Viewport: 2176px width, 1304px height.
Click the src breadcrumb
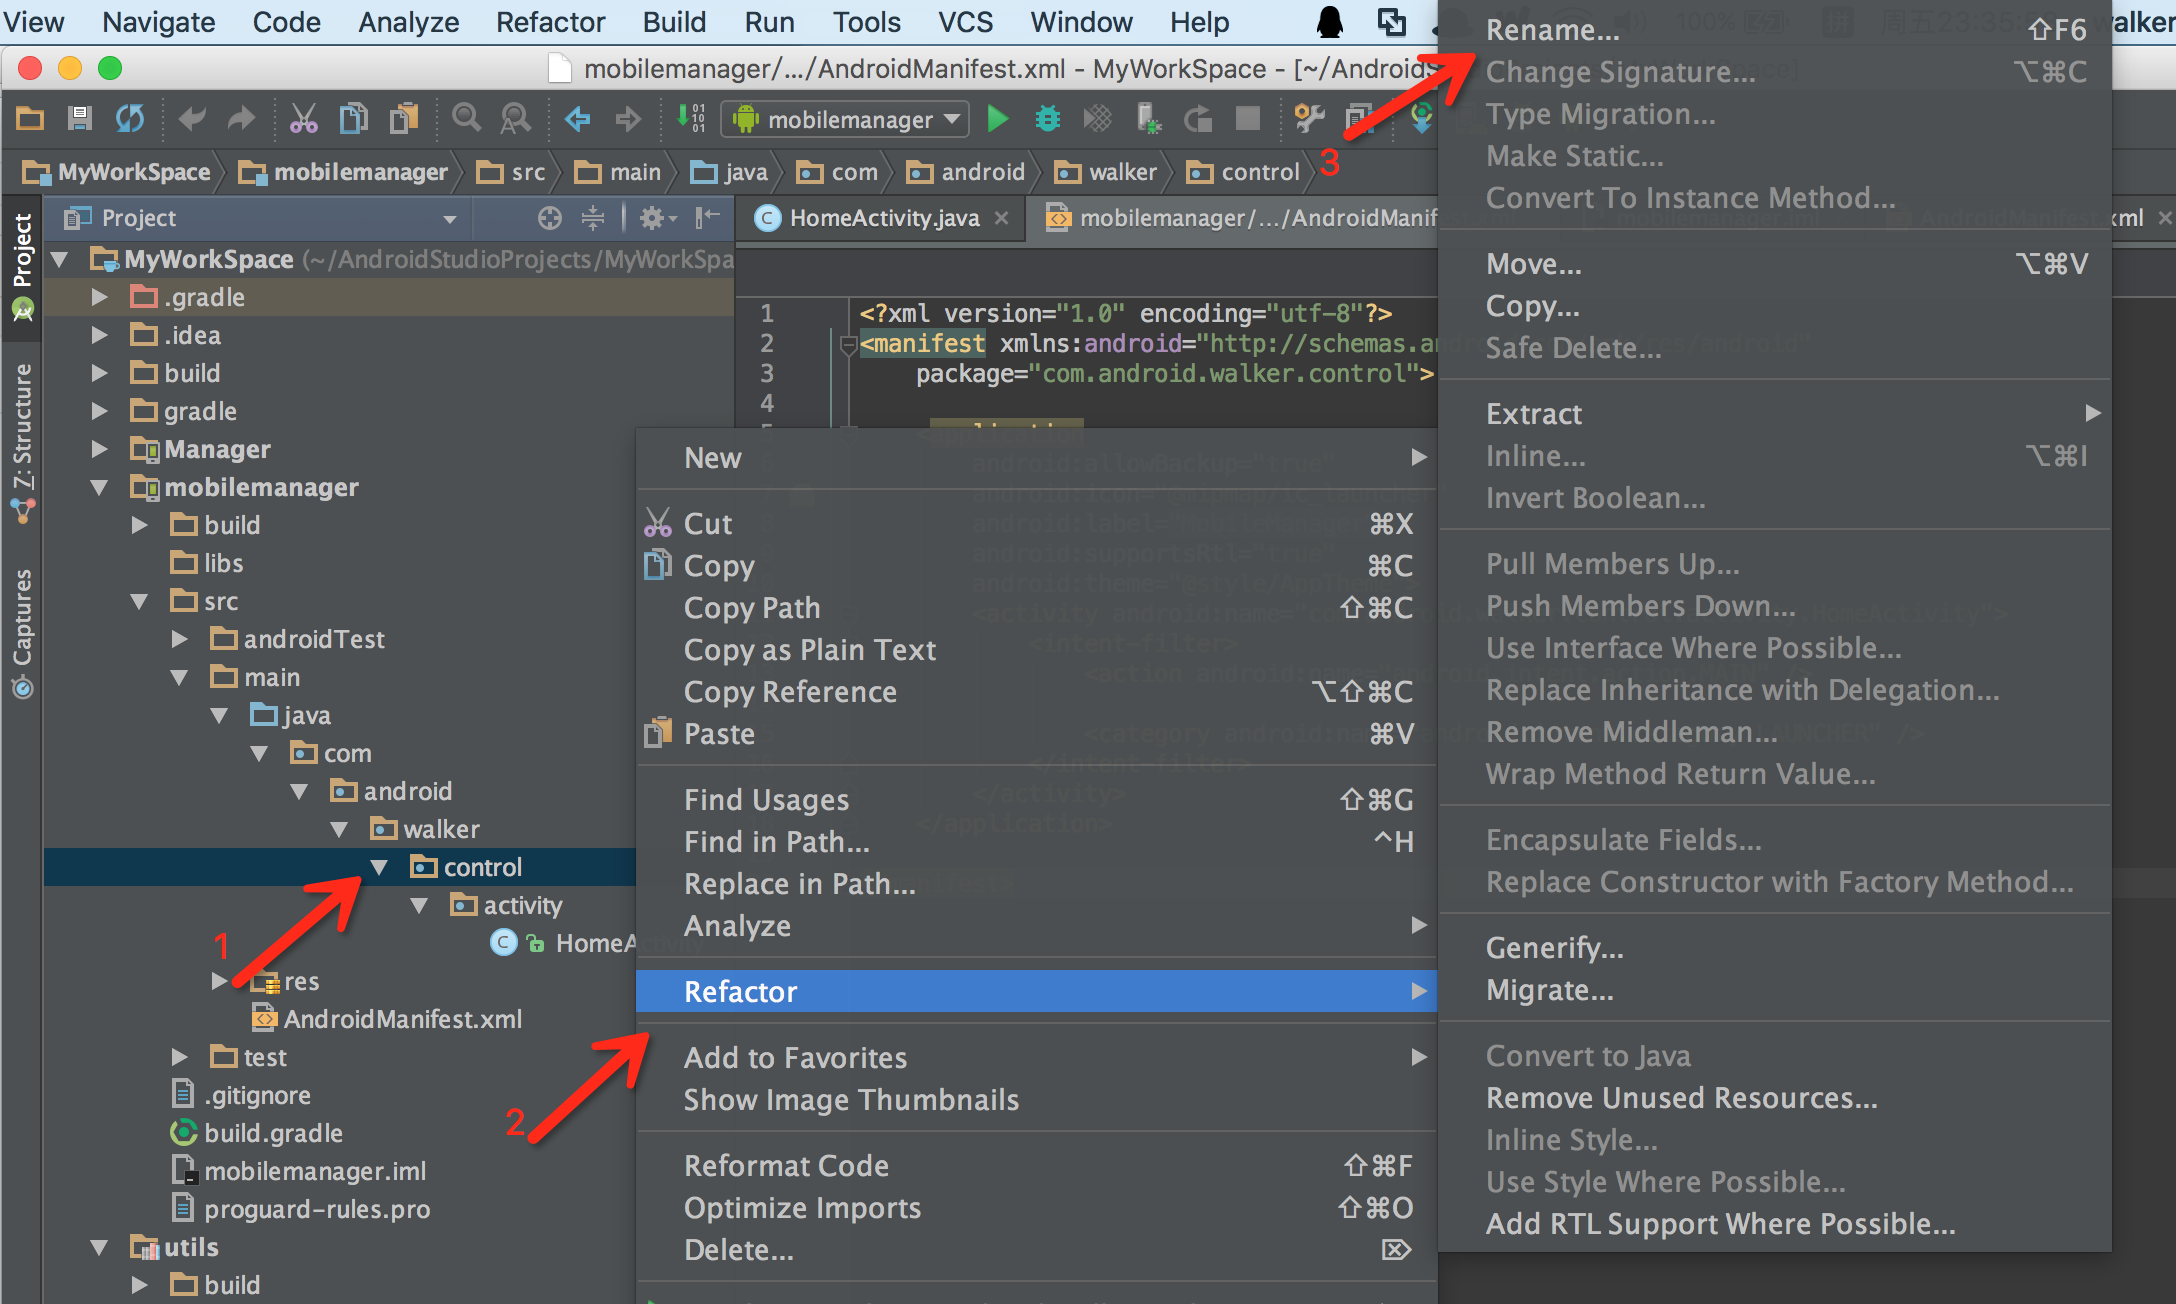point(512,172)
